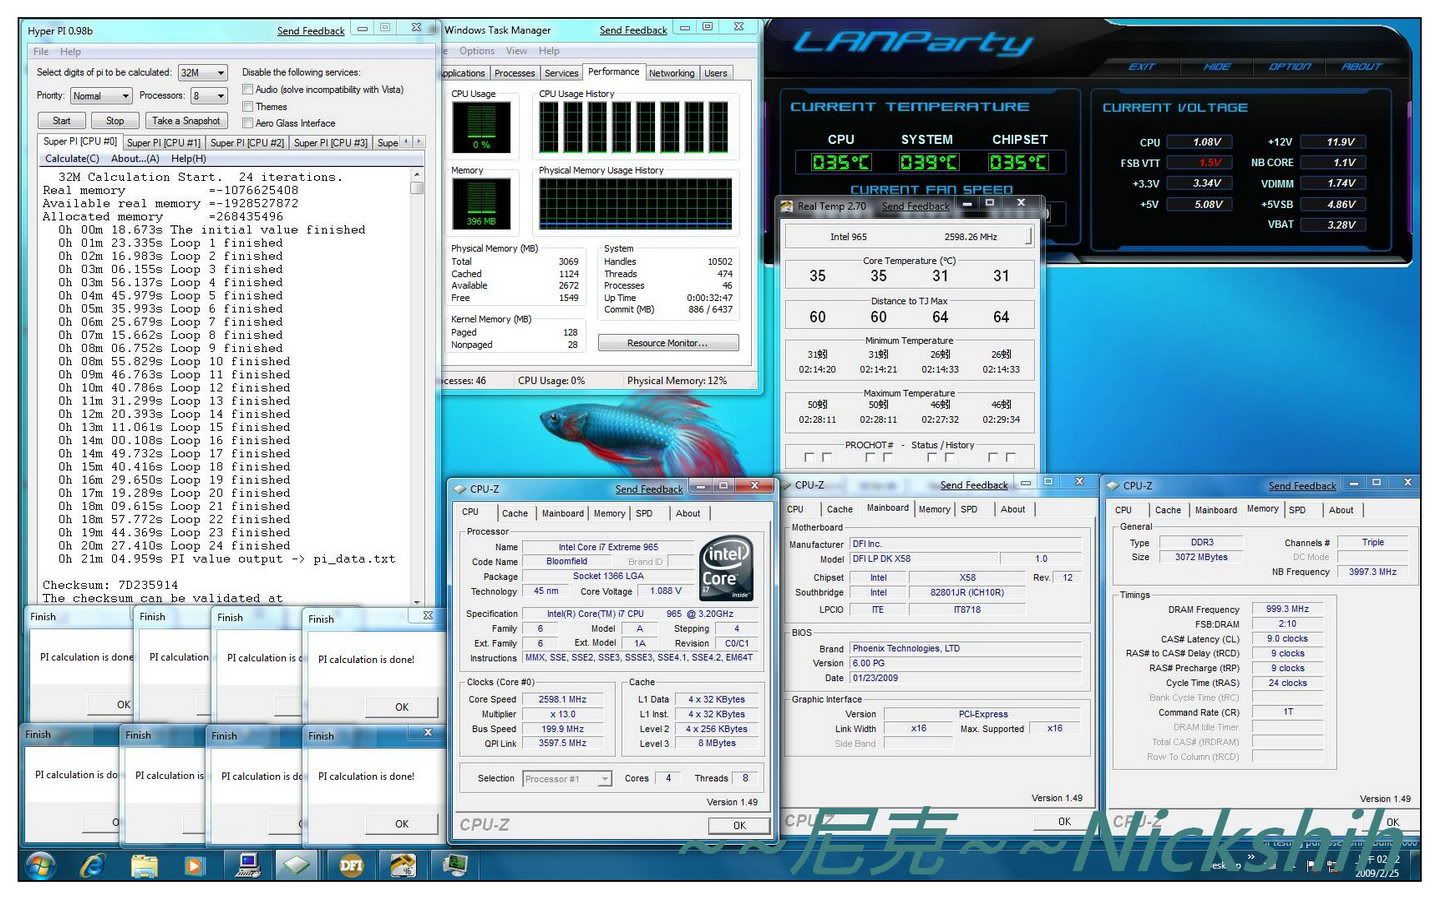Open the Priority Normal dropdown
Image resolution: width=1440 pixels, height=900 pixels.
(x=101, y=96)
